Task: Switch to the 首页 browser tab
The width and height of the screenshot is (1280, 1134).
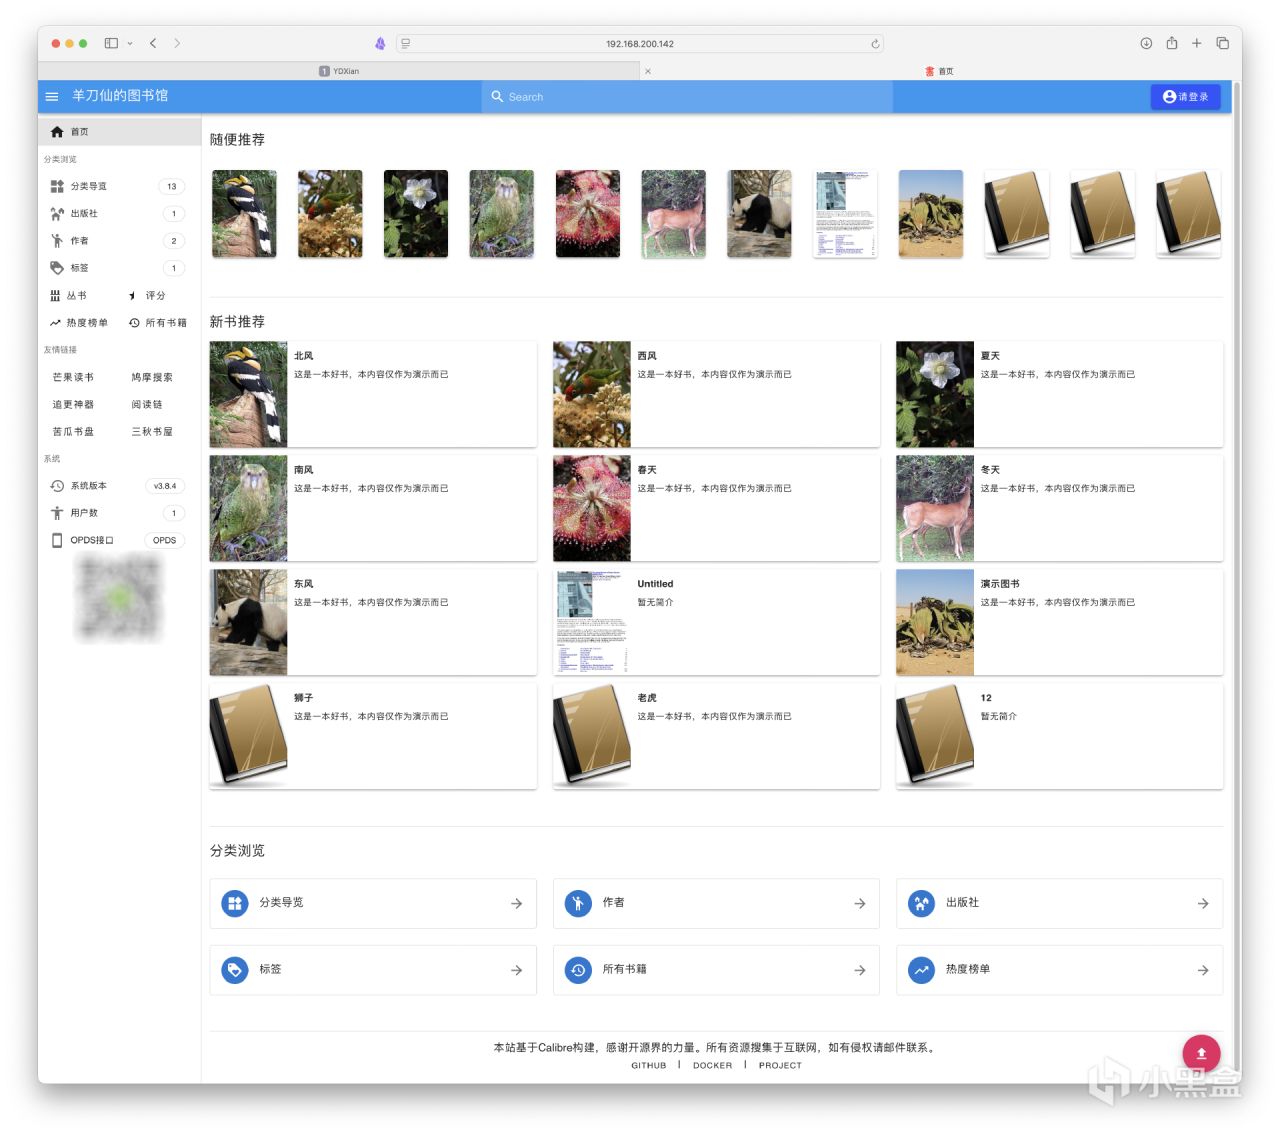Action: [x=939, y=71]
